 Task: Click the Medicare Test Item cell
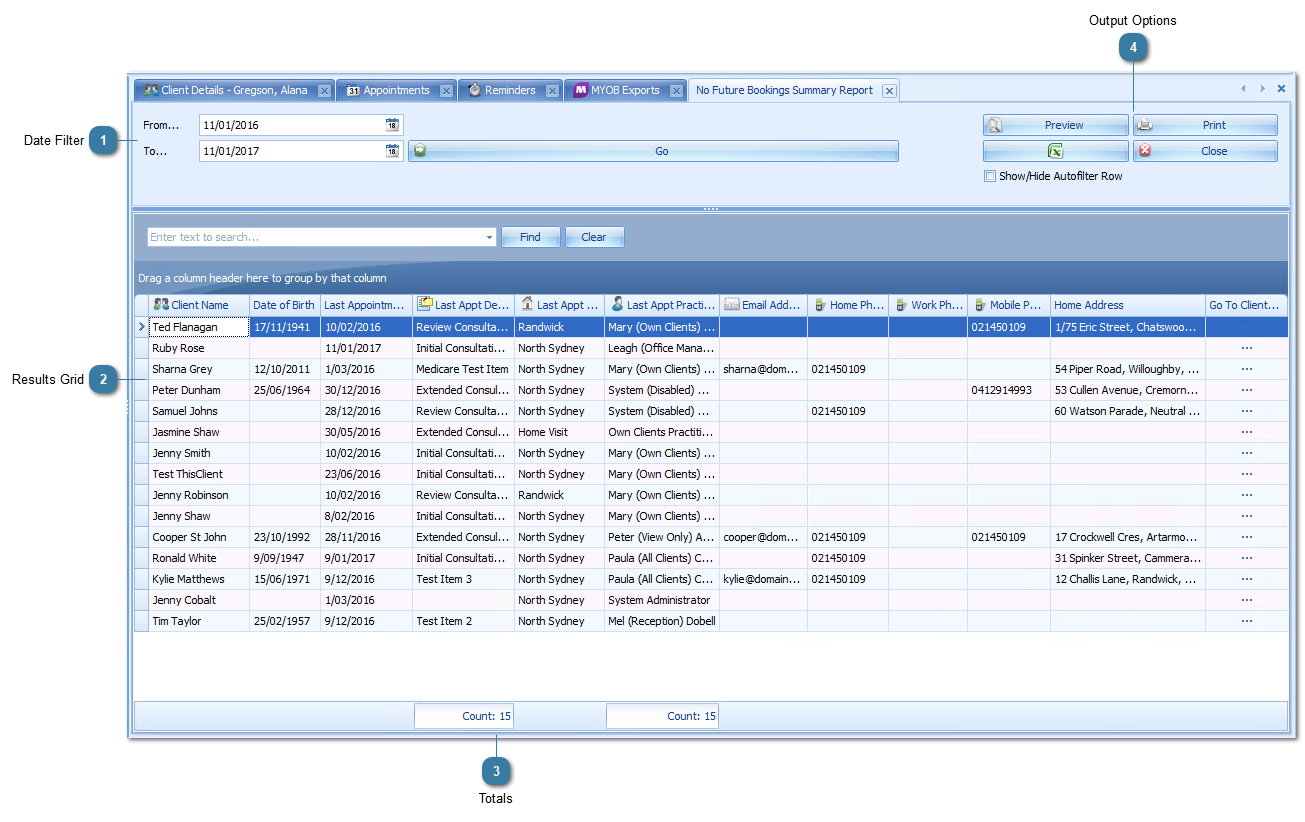(463, 369)
